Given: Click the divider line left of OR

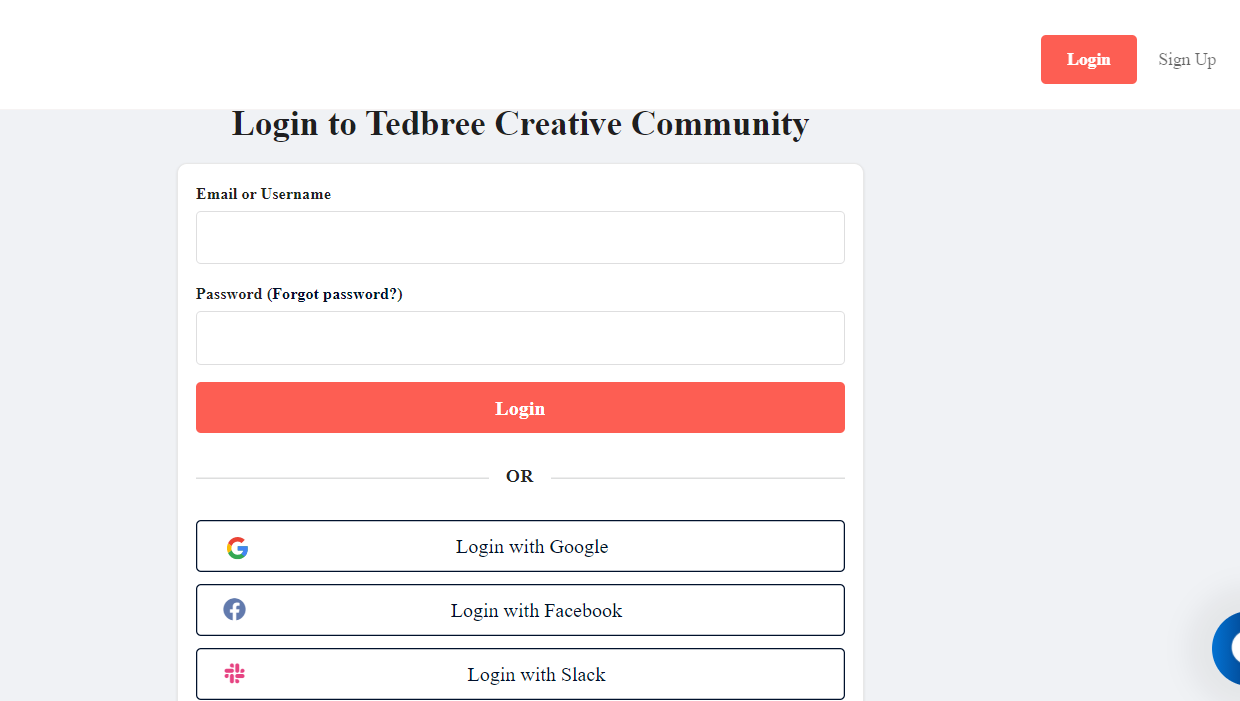Looking at the screenshot, I should point(340,478).
